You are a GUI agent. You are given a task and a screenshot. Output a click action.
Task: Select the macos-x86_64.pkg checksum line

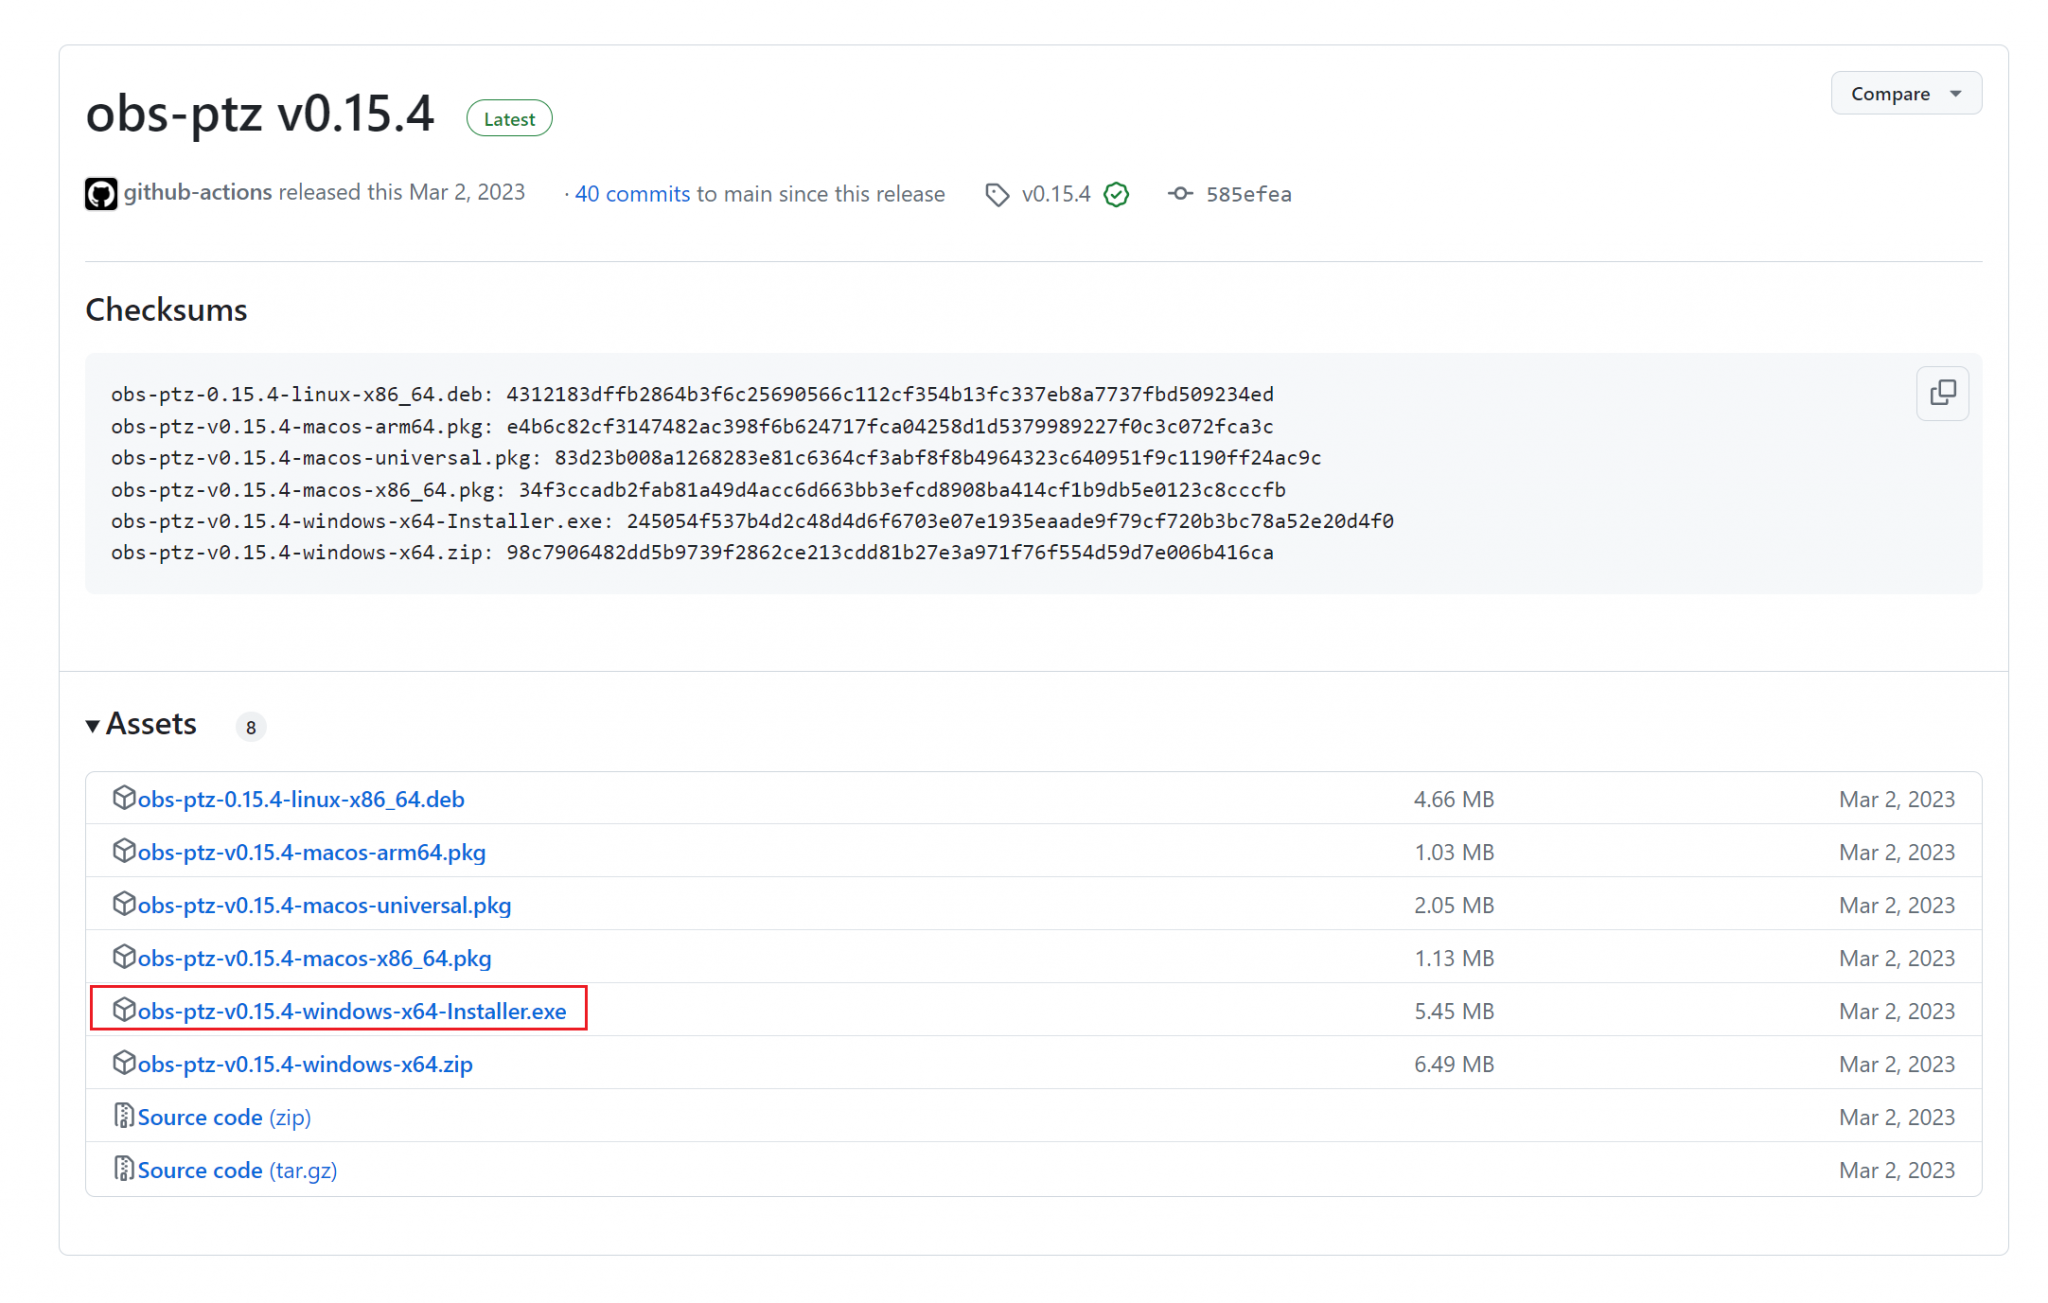pos(698,489)
